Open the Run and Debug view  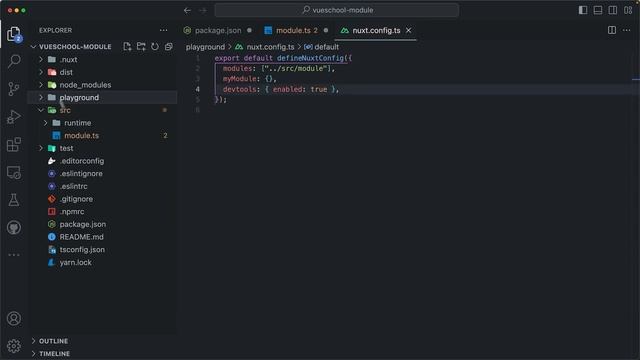14,117
